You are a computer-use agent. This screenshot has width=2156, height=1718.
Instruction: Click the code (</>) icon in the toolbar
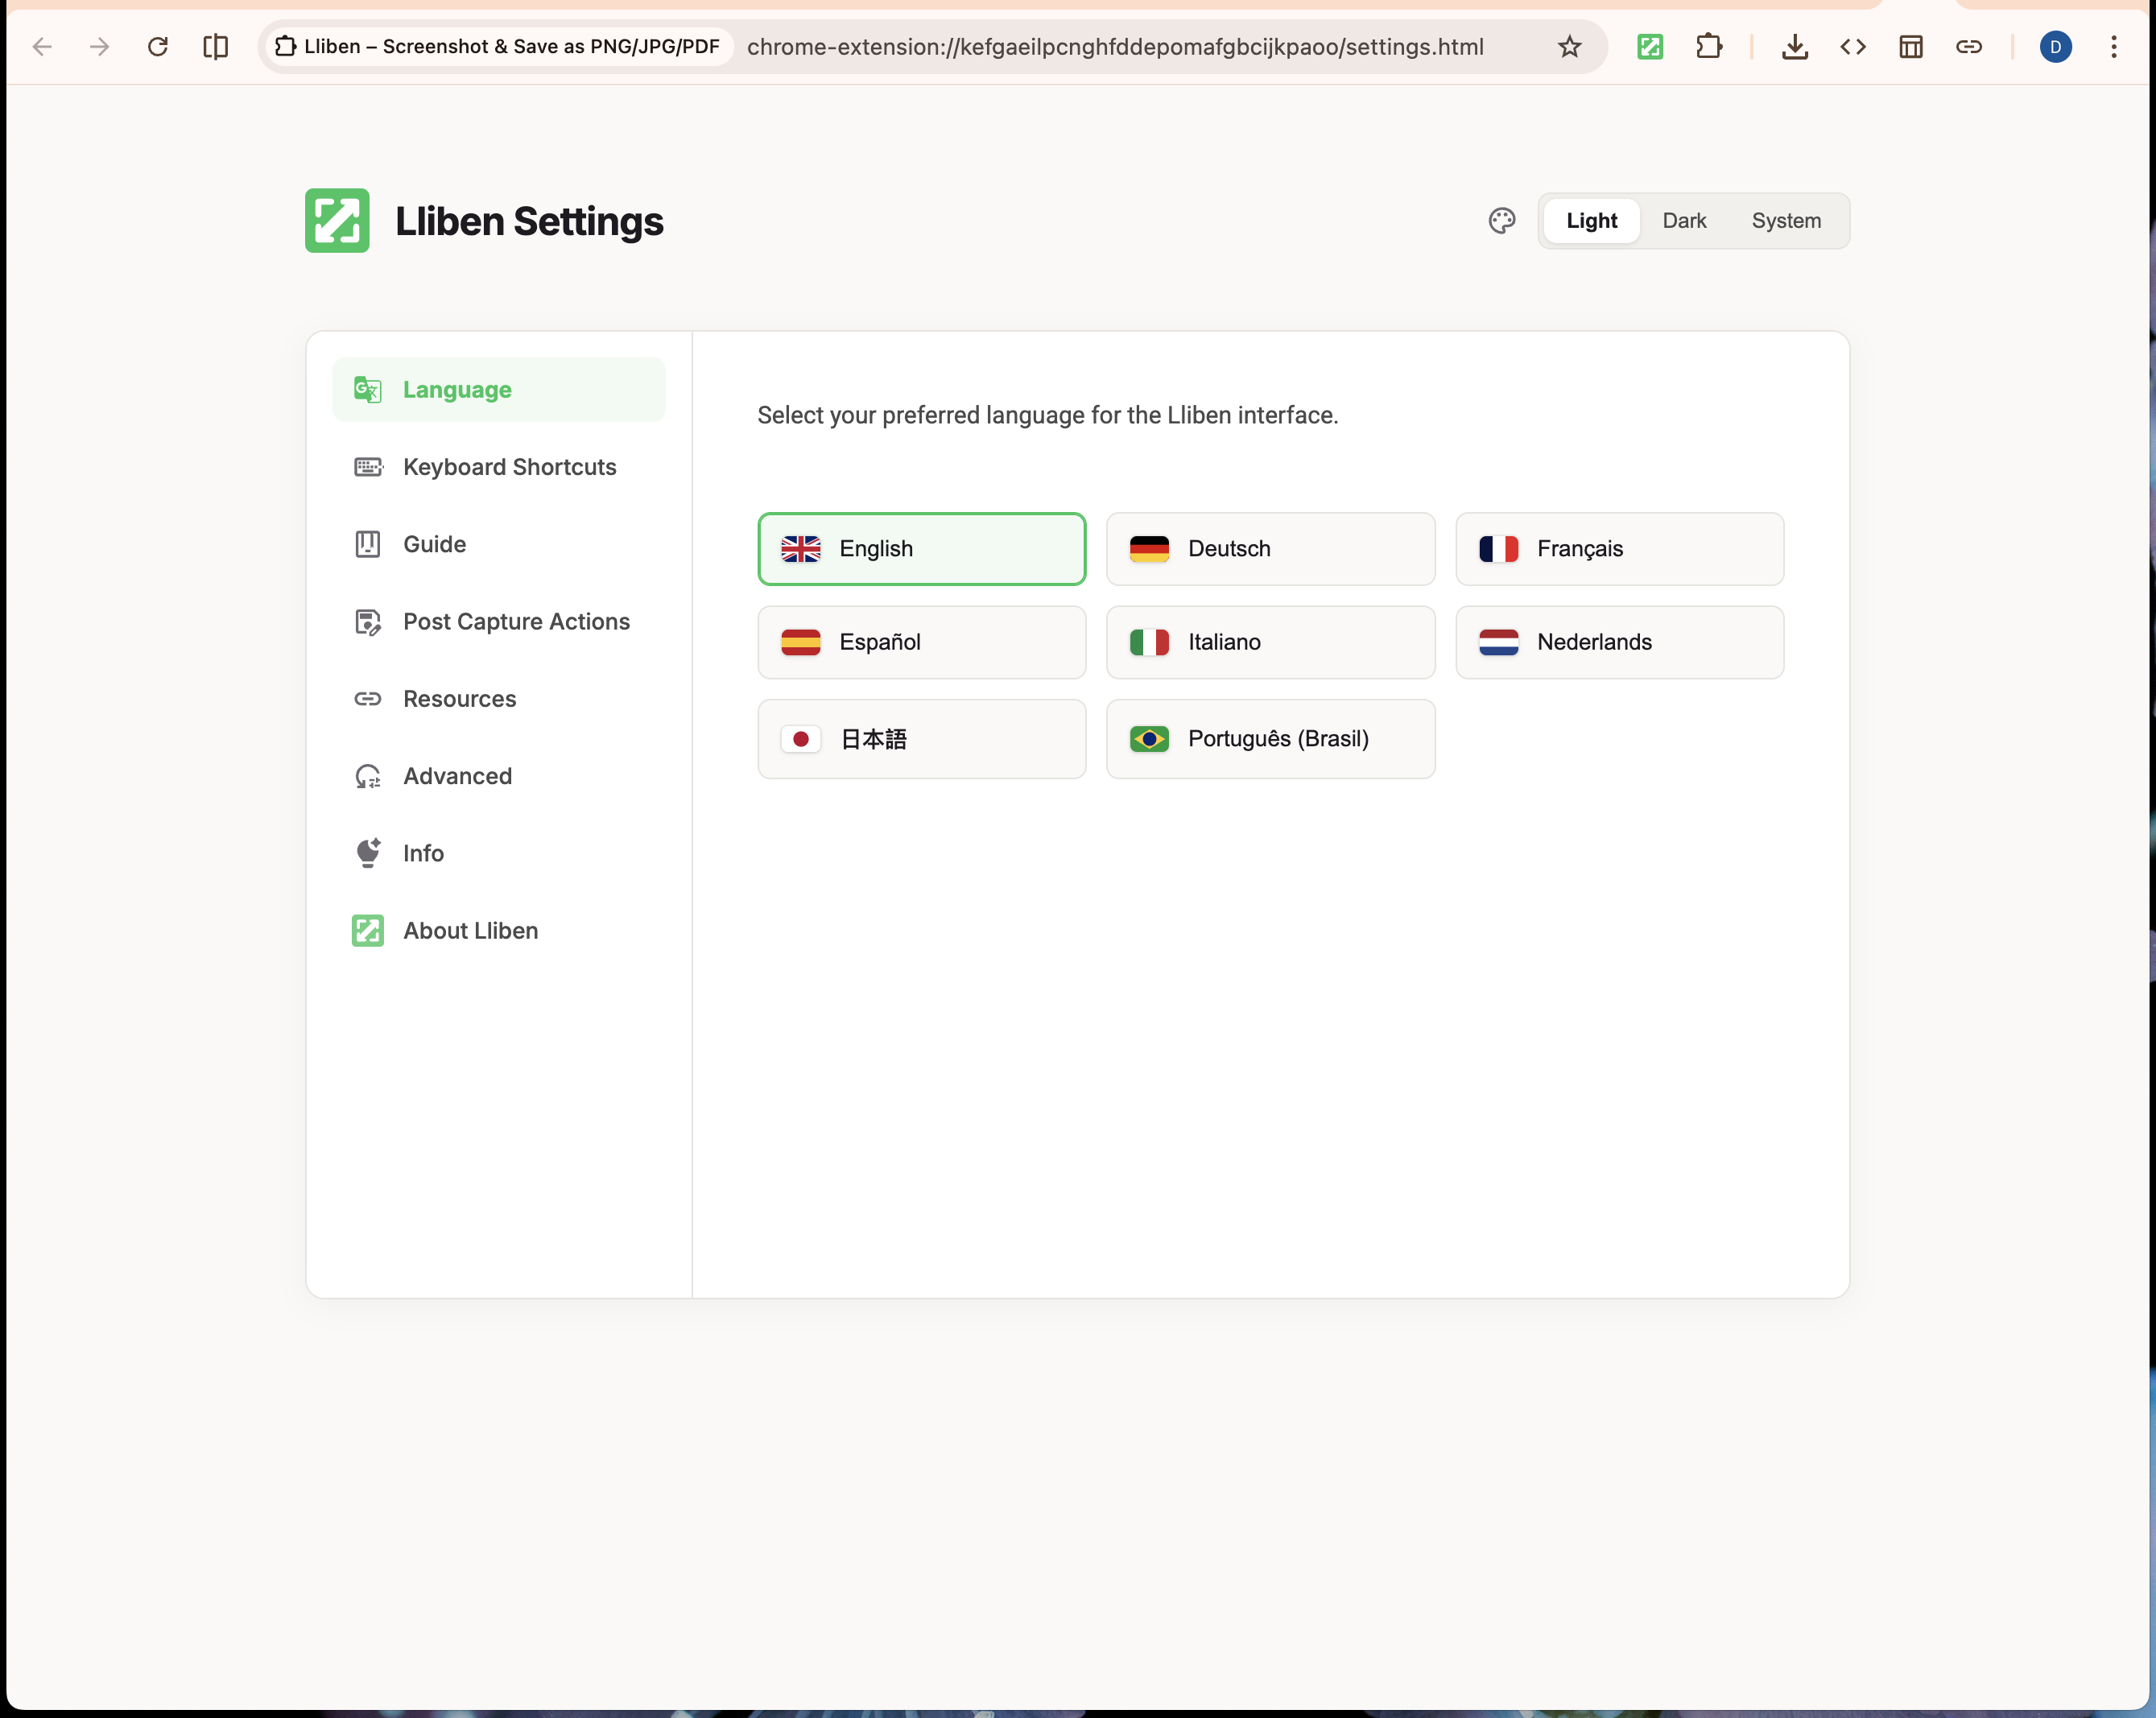pos(1852,46)
